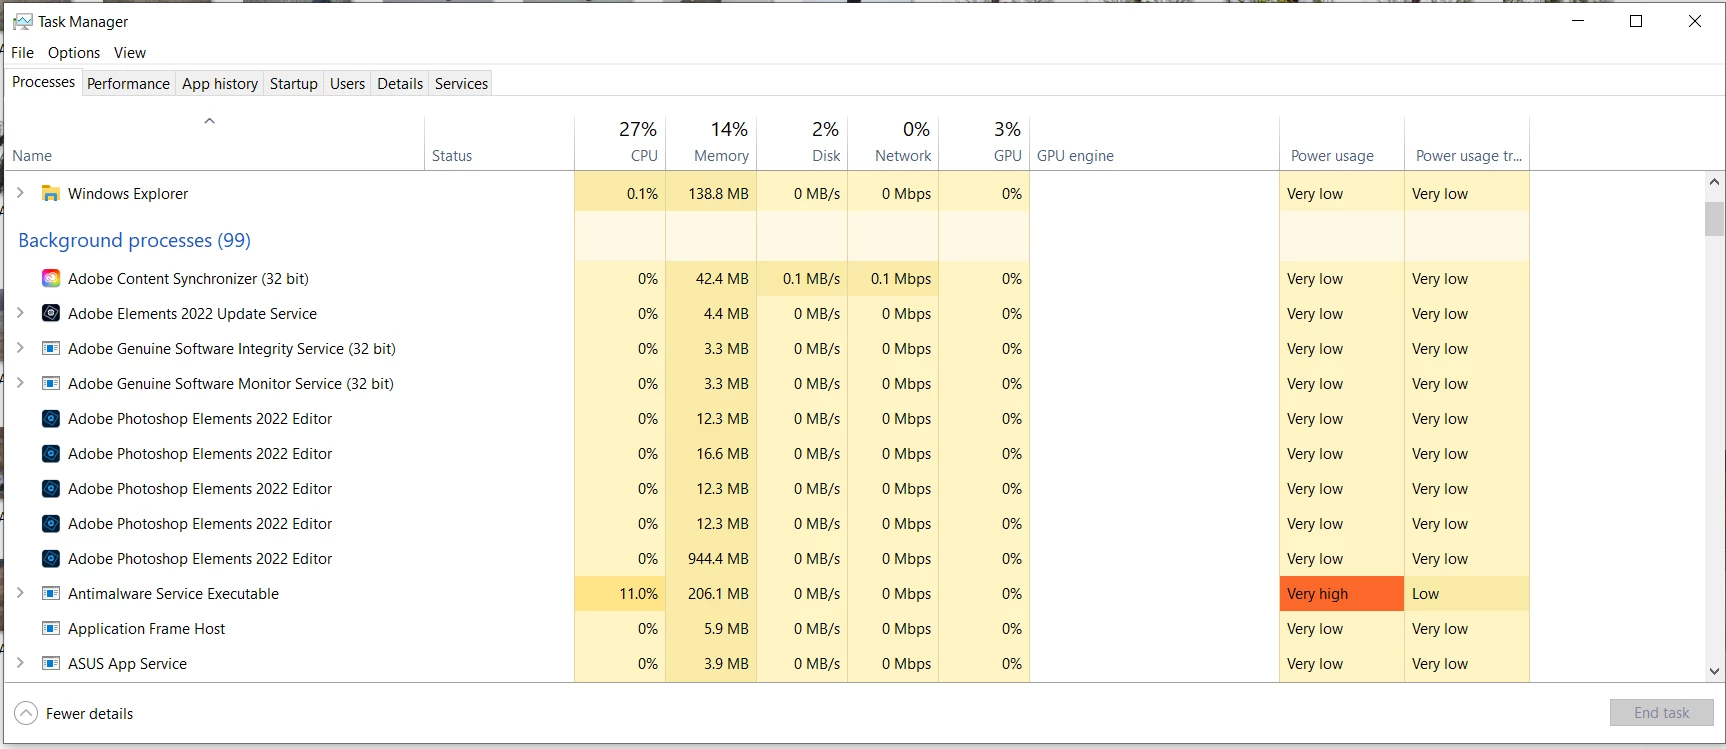Sort by the GPU column header

click(x=984, y=143)
